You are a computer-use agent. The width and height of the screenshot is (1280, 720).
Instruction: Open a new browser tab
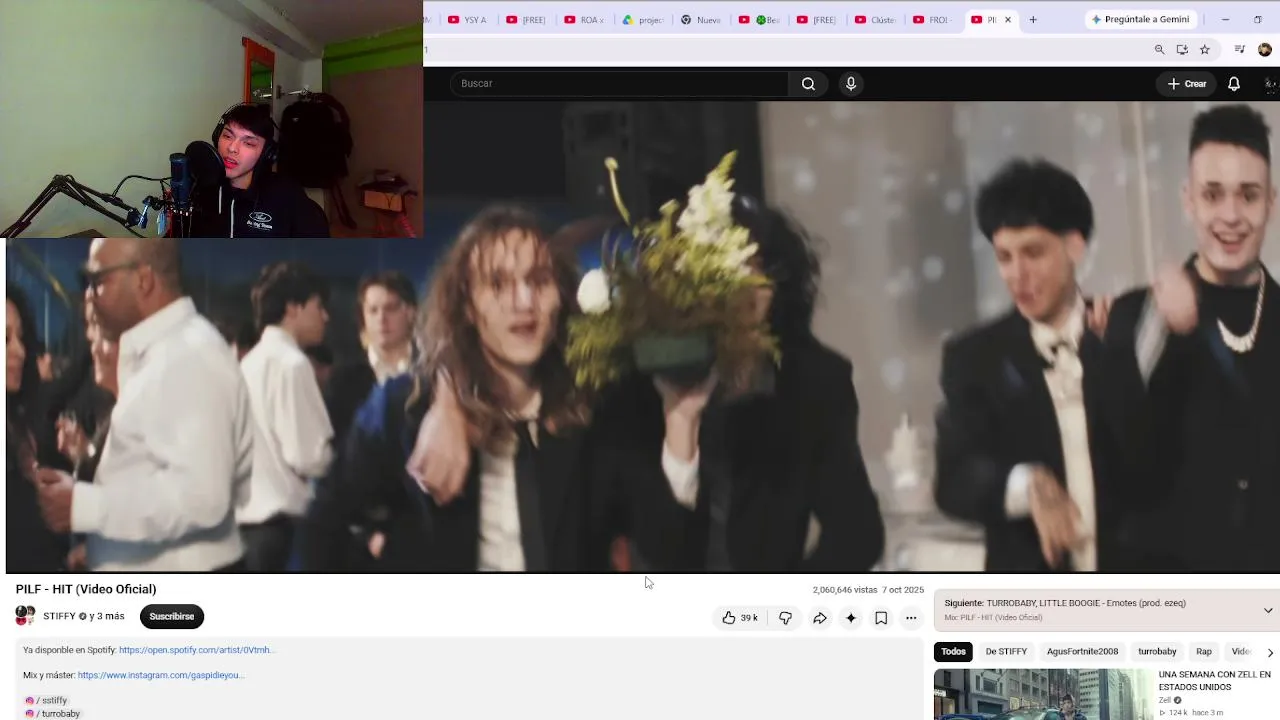(x=1033, y=19)
